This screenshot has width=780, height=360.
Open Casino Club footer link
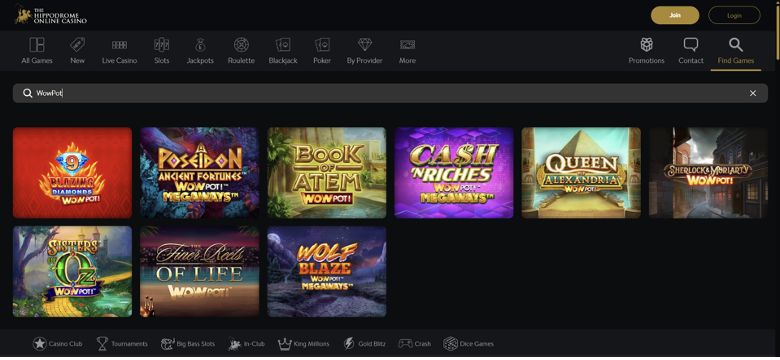[58, 344]
